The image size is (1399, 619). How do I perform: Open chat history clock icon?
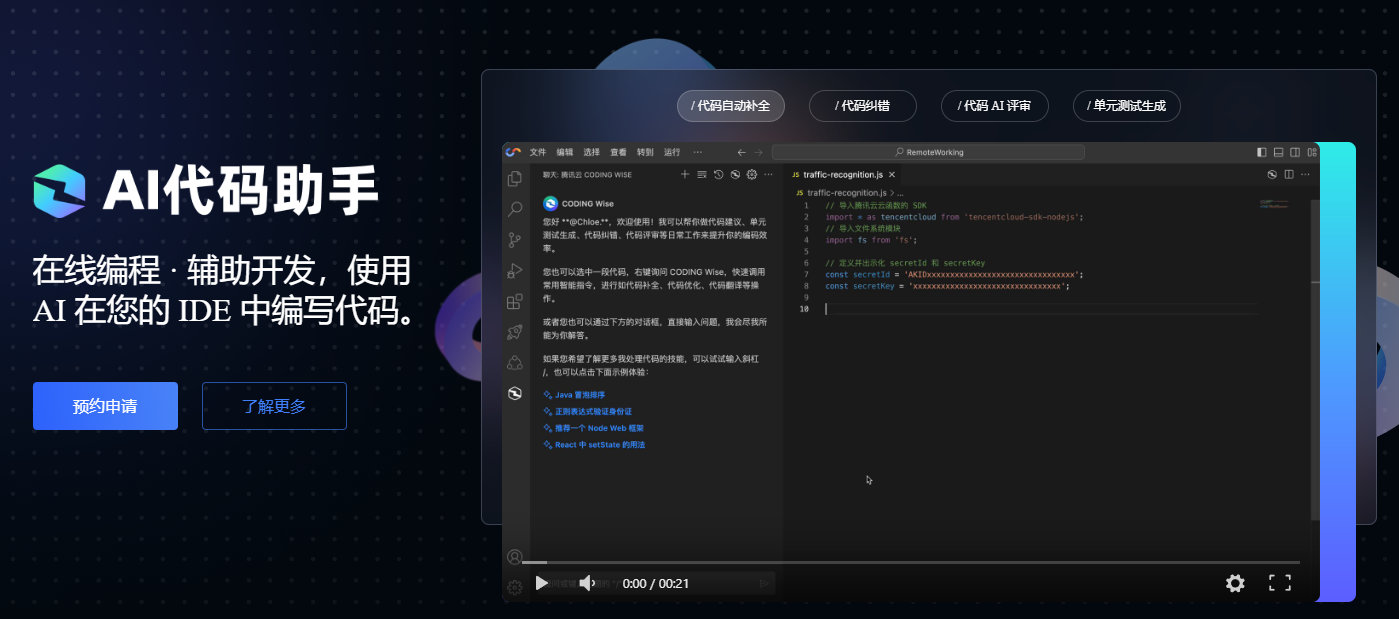[x=718, y=174]
